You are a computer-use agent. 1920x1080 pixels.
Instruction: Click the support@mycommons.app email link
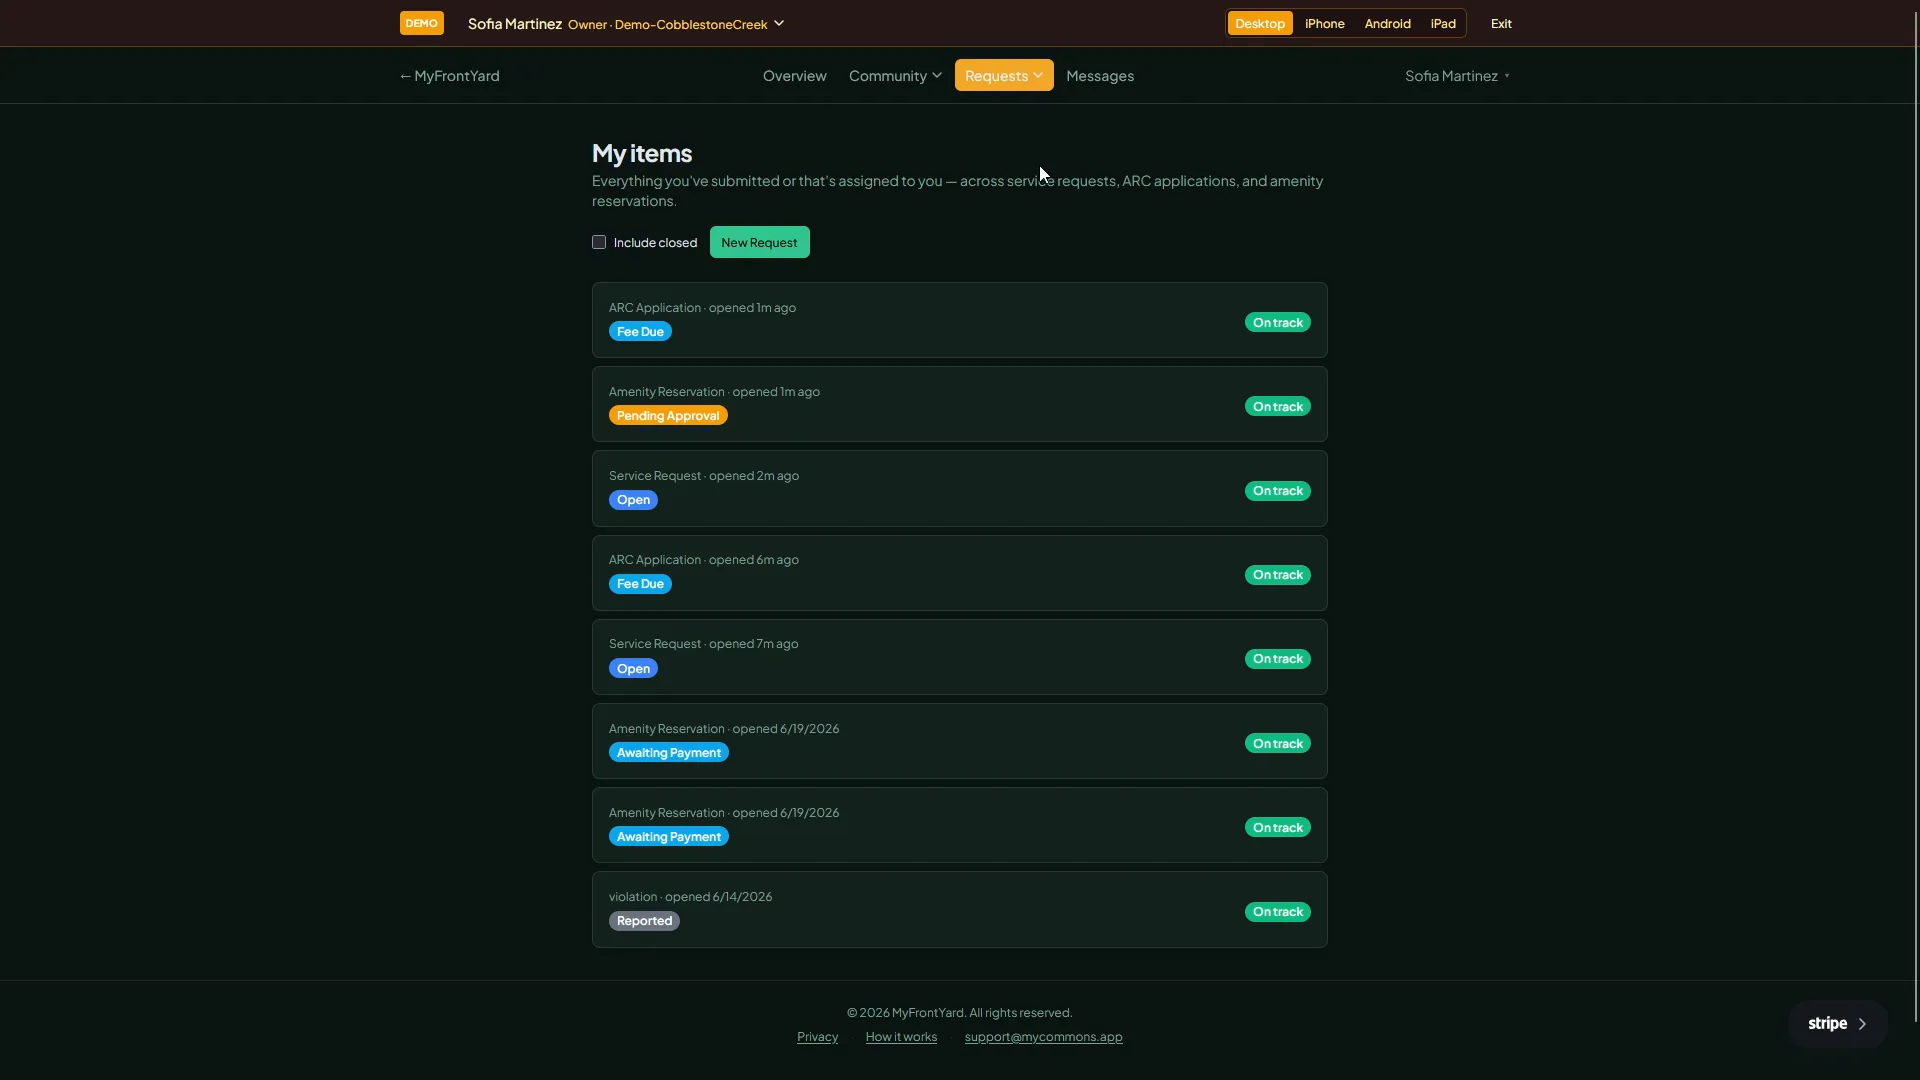point(1043,1037)
